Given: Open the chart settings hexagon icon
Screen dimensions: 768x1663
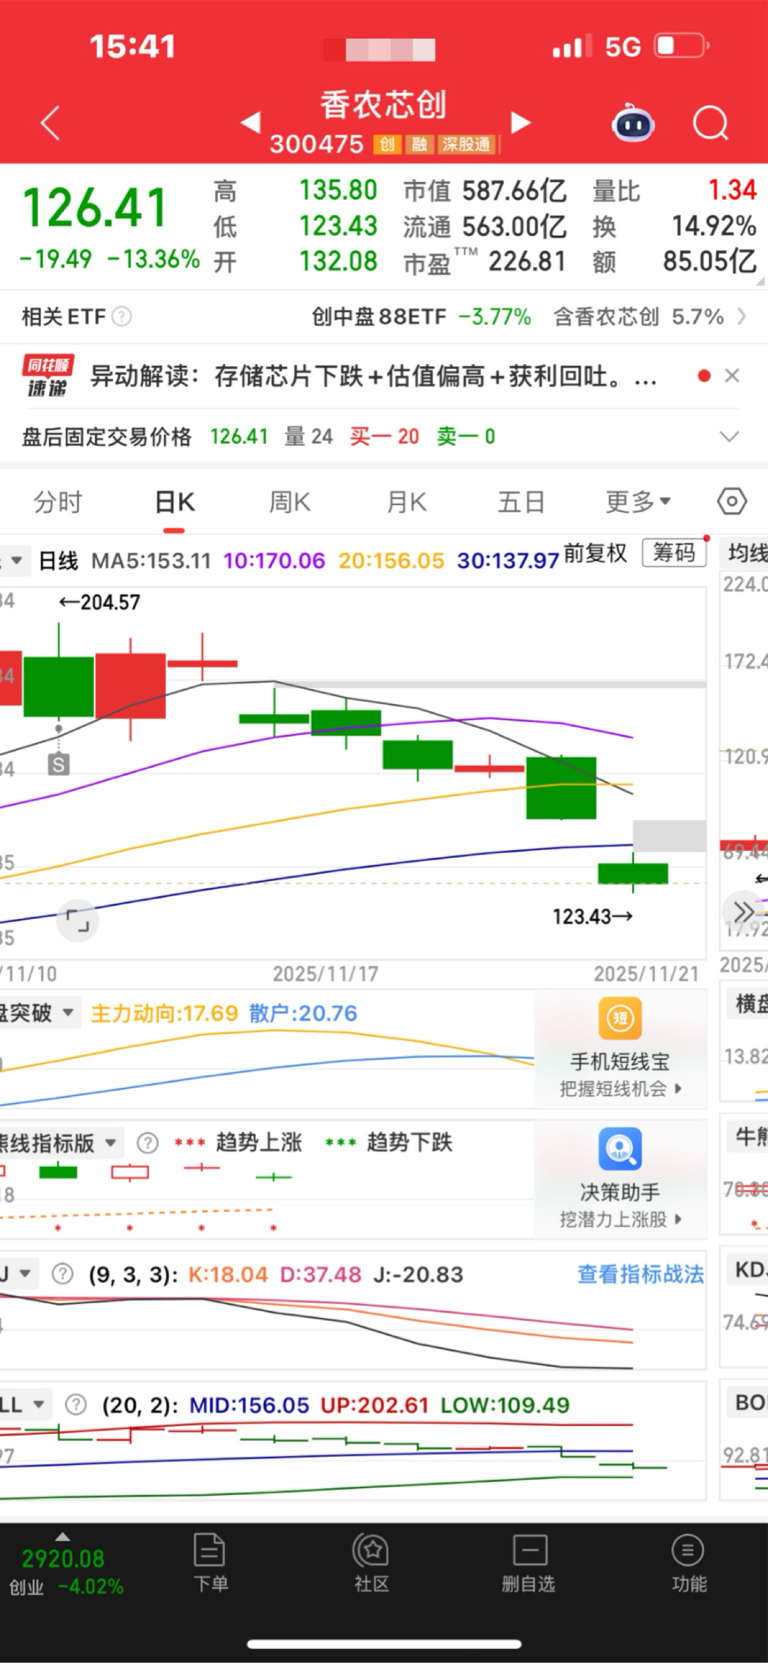Looking at the screenshot, I should pyautogui.click(x=732, y=501).
